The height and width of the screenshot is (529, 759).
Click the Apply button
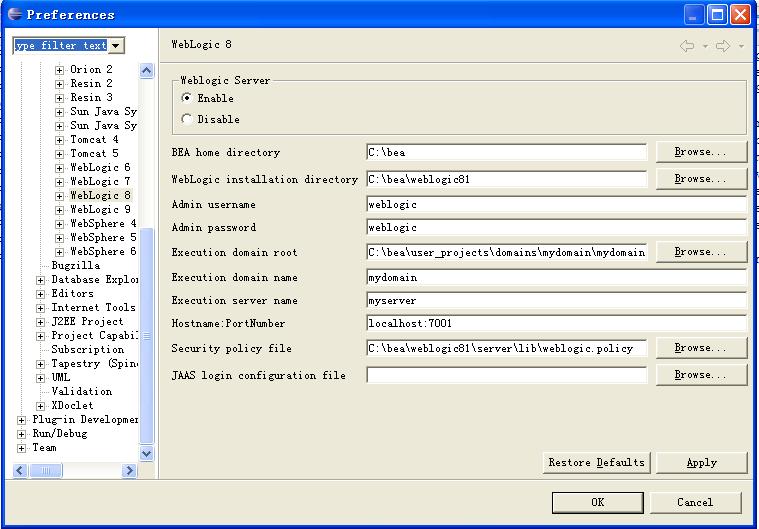[x=701, y=463]
